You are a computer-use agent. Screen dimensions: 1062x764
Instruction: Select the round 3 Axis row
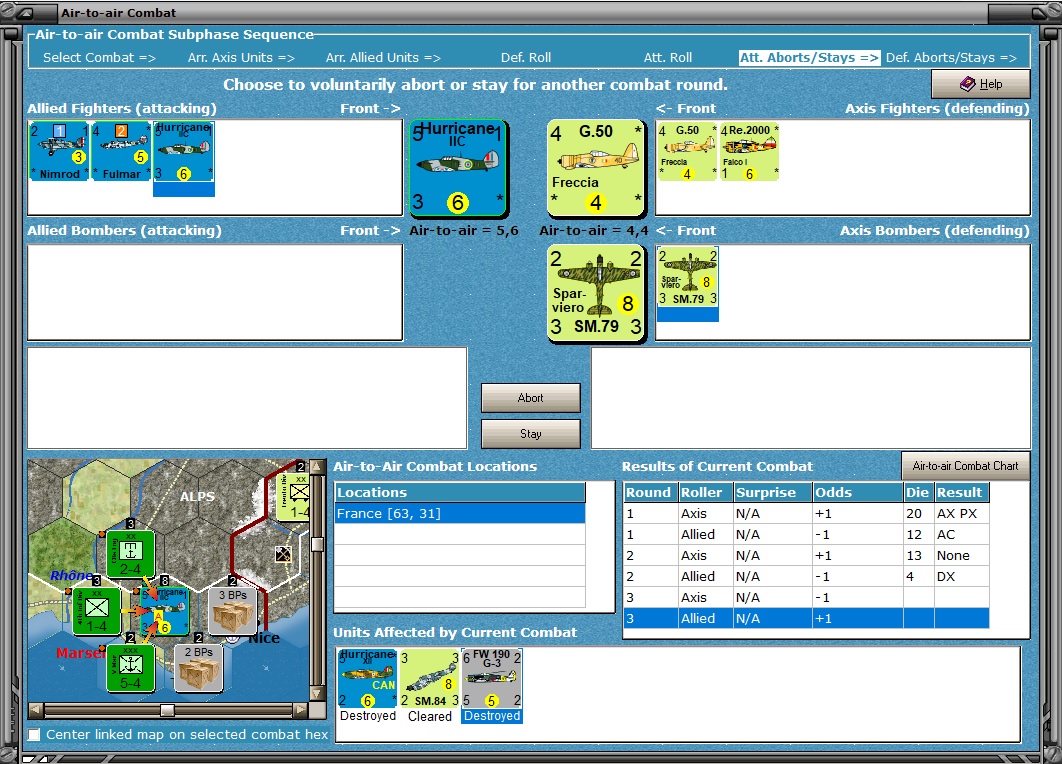(806, 597)
